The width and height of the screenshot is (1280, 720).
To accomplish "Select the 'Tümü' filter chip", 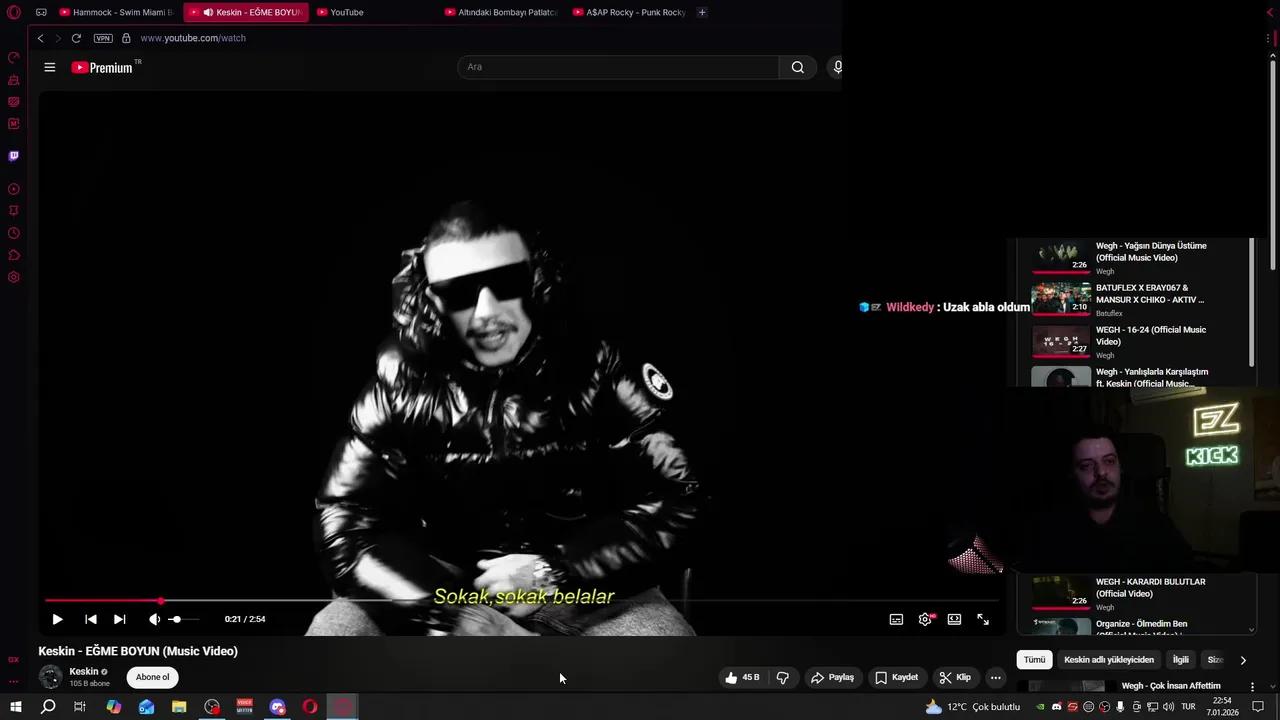I will point(1034,660).
